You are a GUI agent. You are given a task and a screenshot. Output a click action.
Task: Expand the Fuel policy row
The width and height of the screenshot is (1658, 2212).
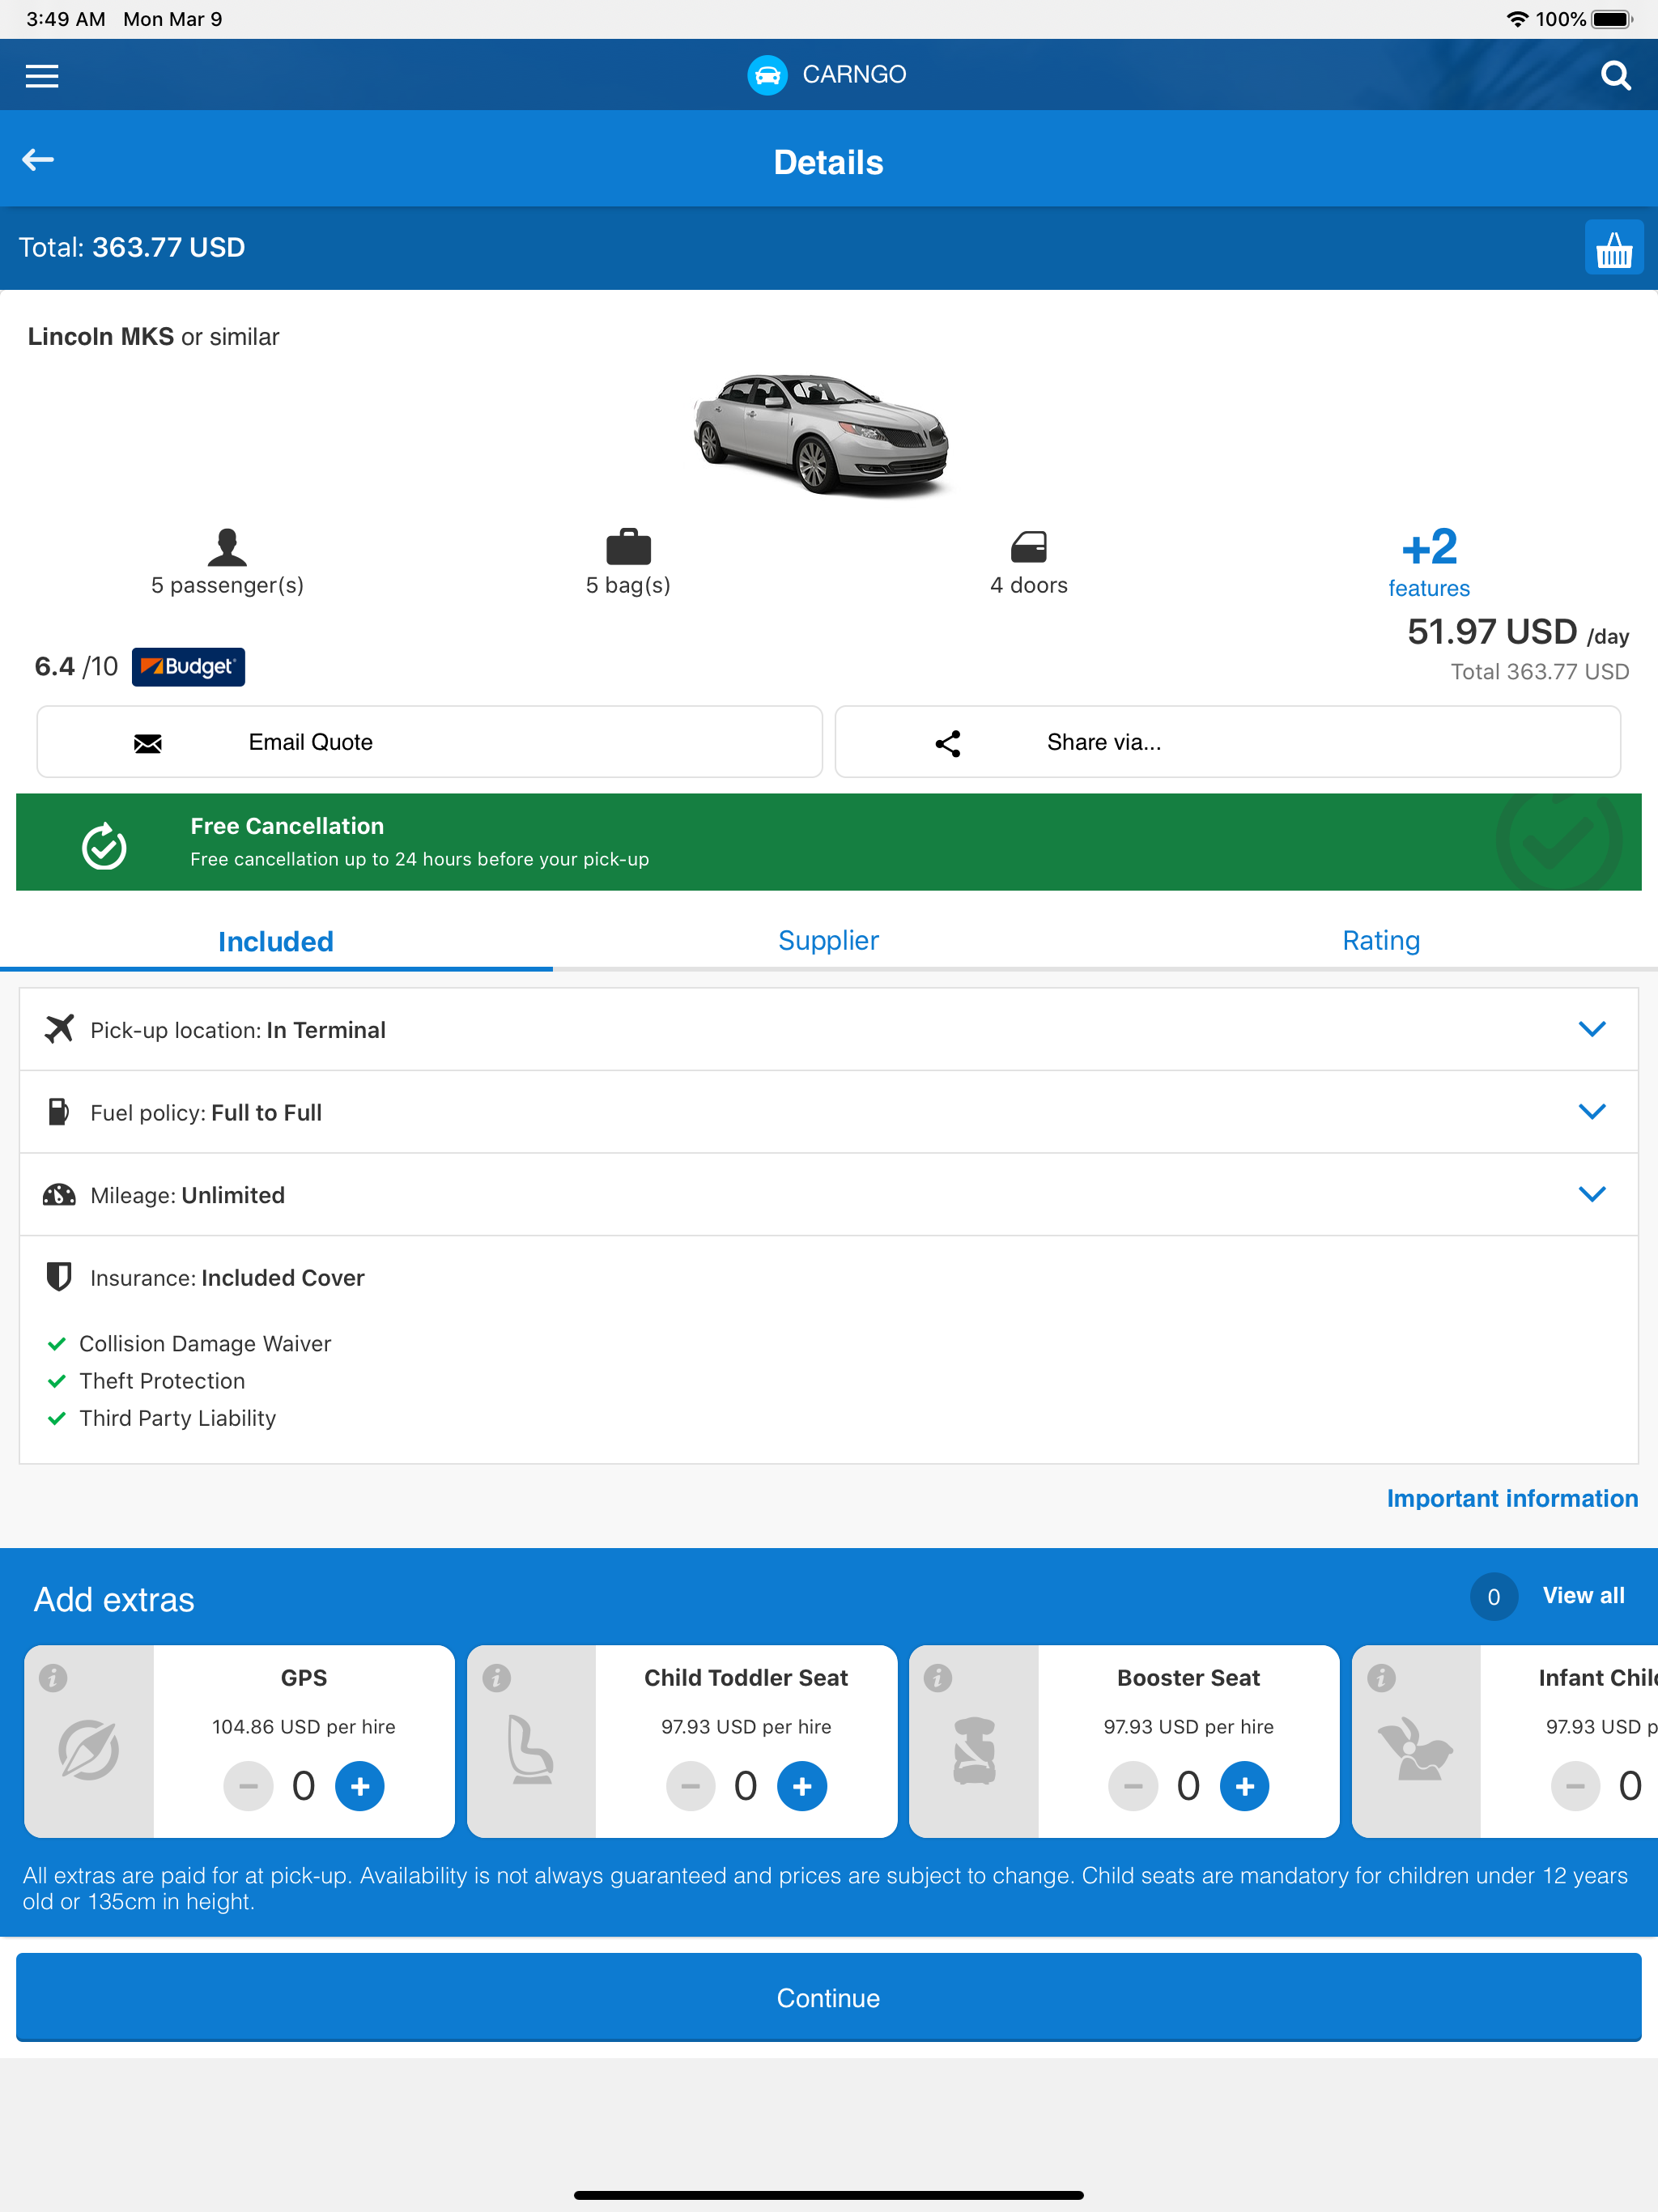click(x=1591, y=1112)
